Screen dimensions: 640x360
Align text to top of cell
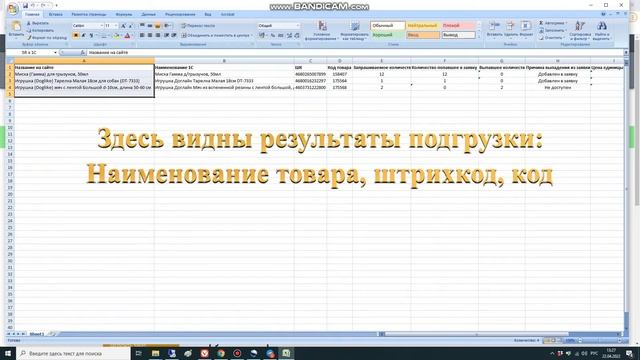tap(142, 26)
